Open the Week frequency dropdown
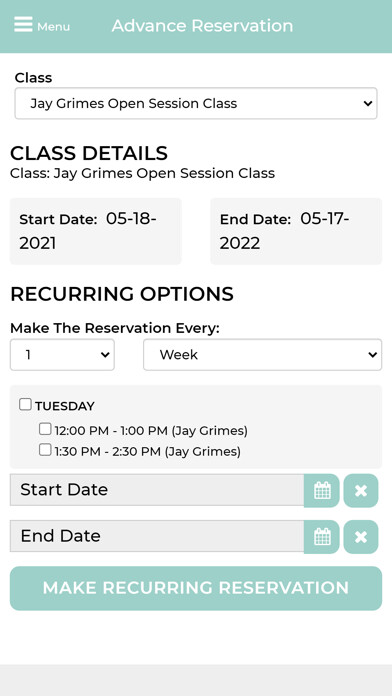Screen dimensions: 392x696 click(262, 355)
